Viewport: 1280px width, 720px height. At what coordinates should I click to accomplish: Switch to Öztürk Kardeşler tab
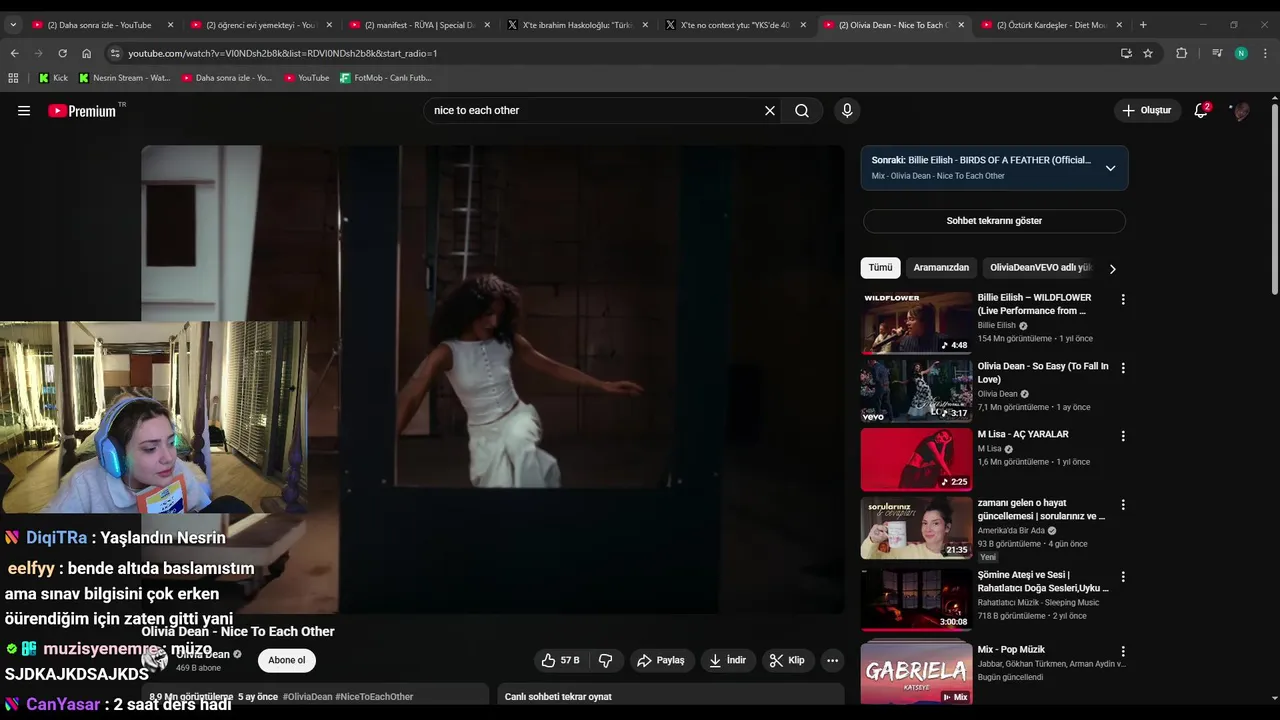point(1050,25)
